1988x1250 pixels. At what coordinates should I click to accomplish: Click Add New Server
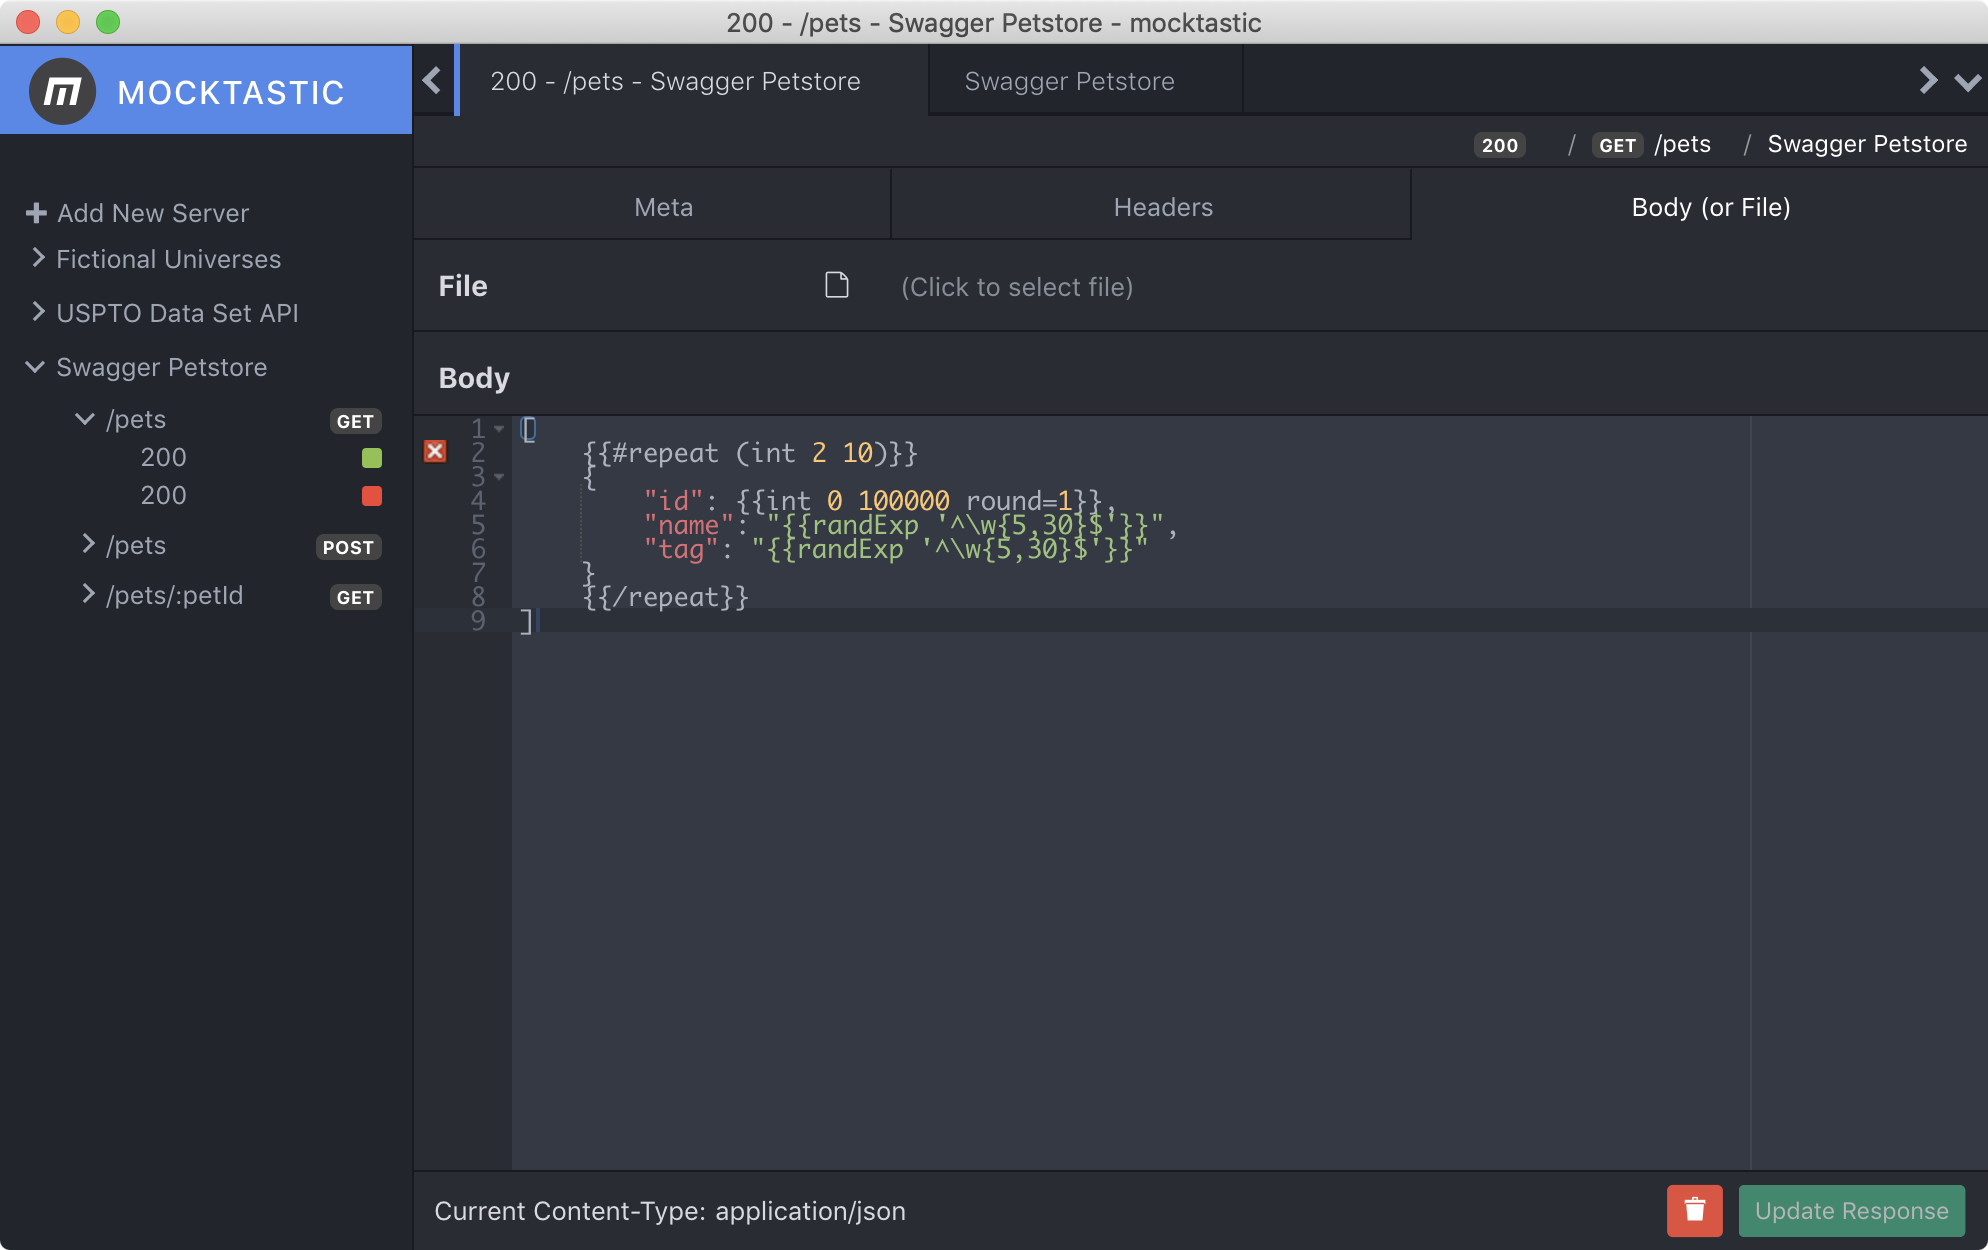click(x=153, y=213)
